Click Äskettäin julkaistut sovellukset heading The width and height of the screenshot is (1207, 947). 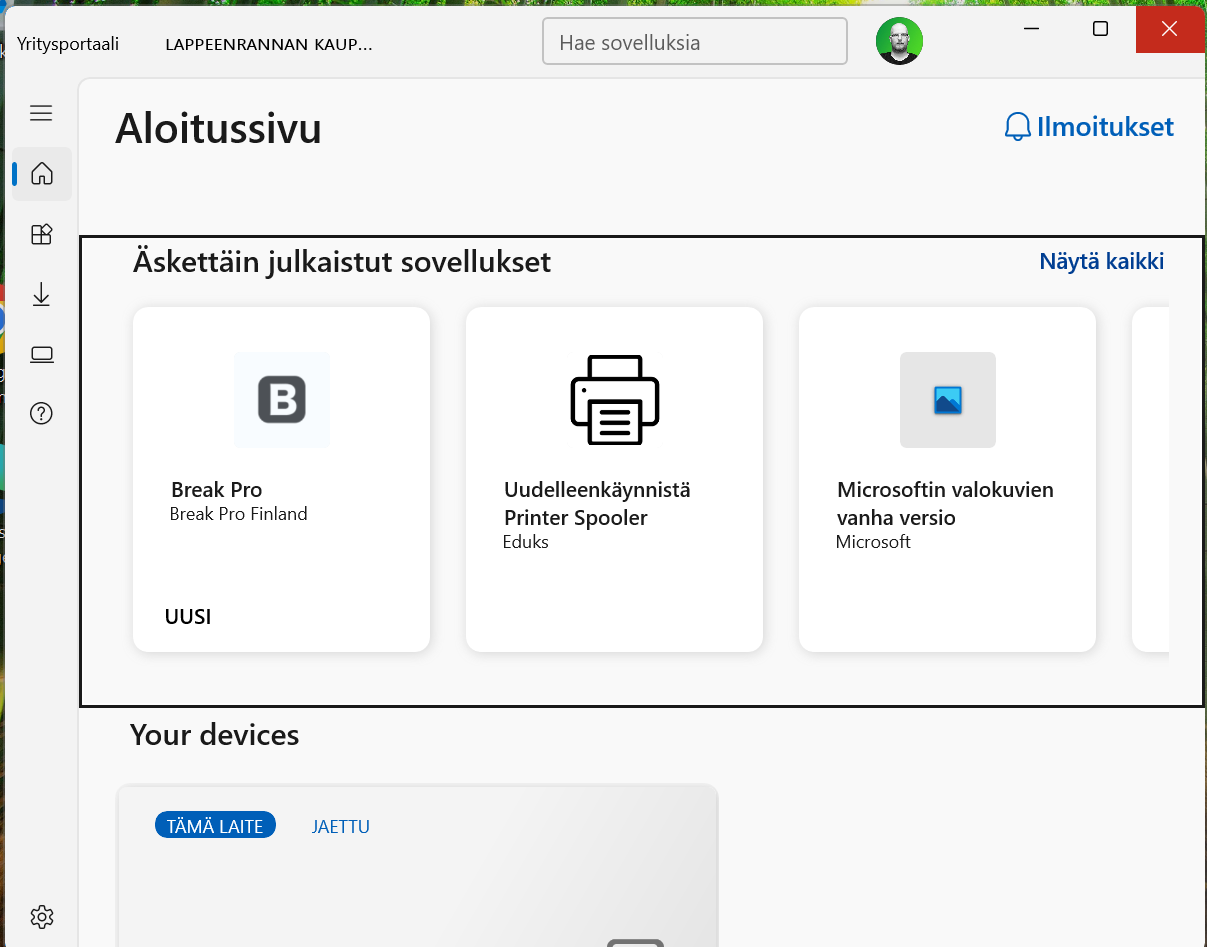point(342,262)
